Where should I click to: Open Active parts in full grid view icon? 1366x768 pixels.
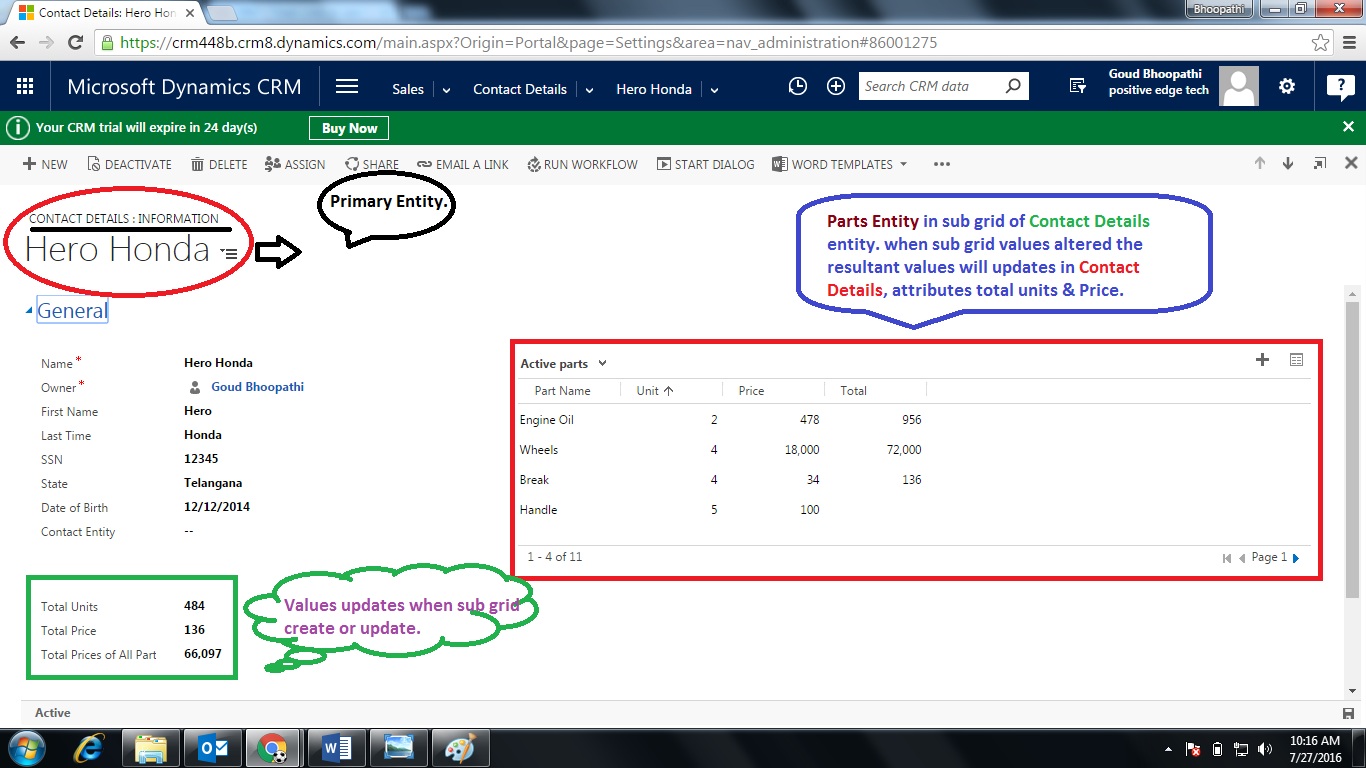[x=1296, y=360]
